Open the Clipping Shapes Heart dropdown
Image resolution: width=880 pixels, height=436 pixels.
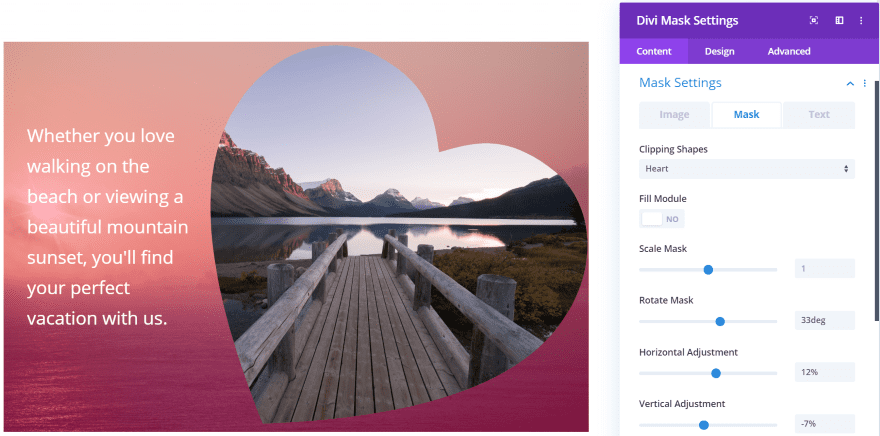[x=746, y=168]
